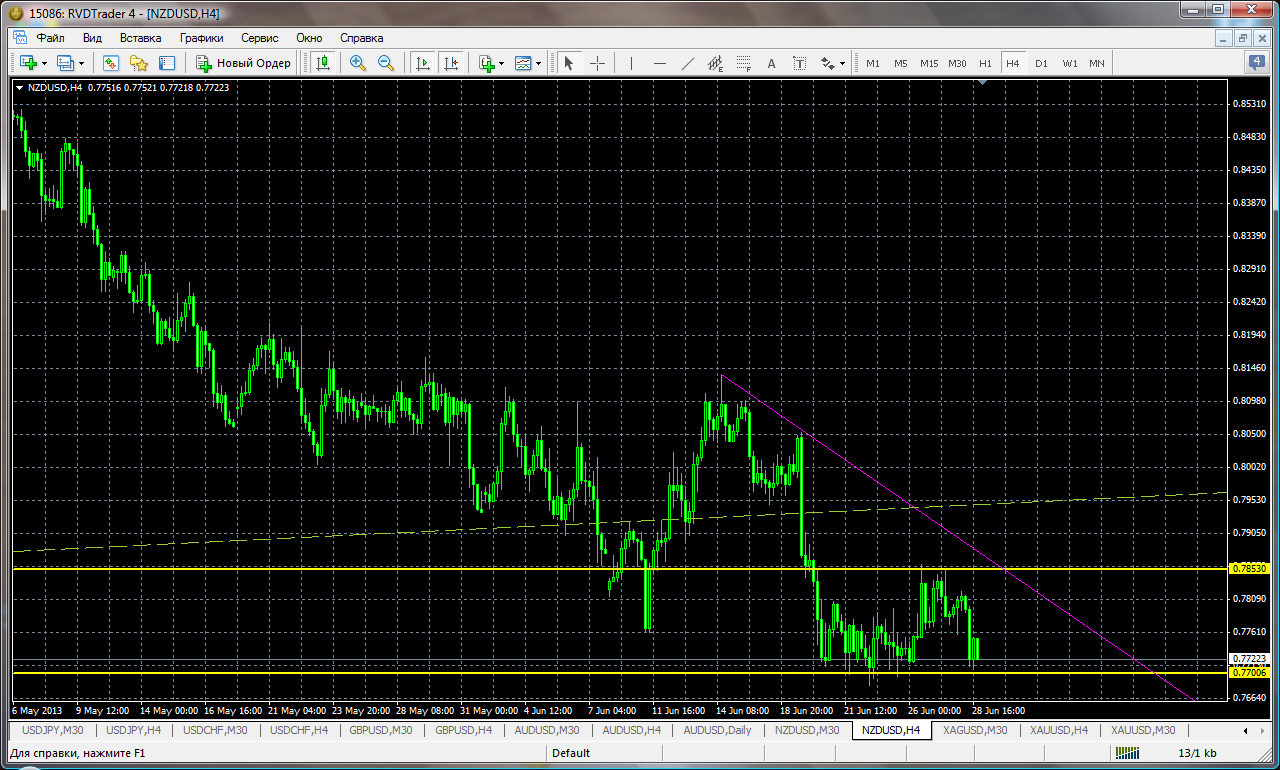Screen dimensions: 1280x770
Task: Switch to M5 timeframe
Action: [x=901, y=63]
